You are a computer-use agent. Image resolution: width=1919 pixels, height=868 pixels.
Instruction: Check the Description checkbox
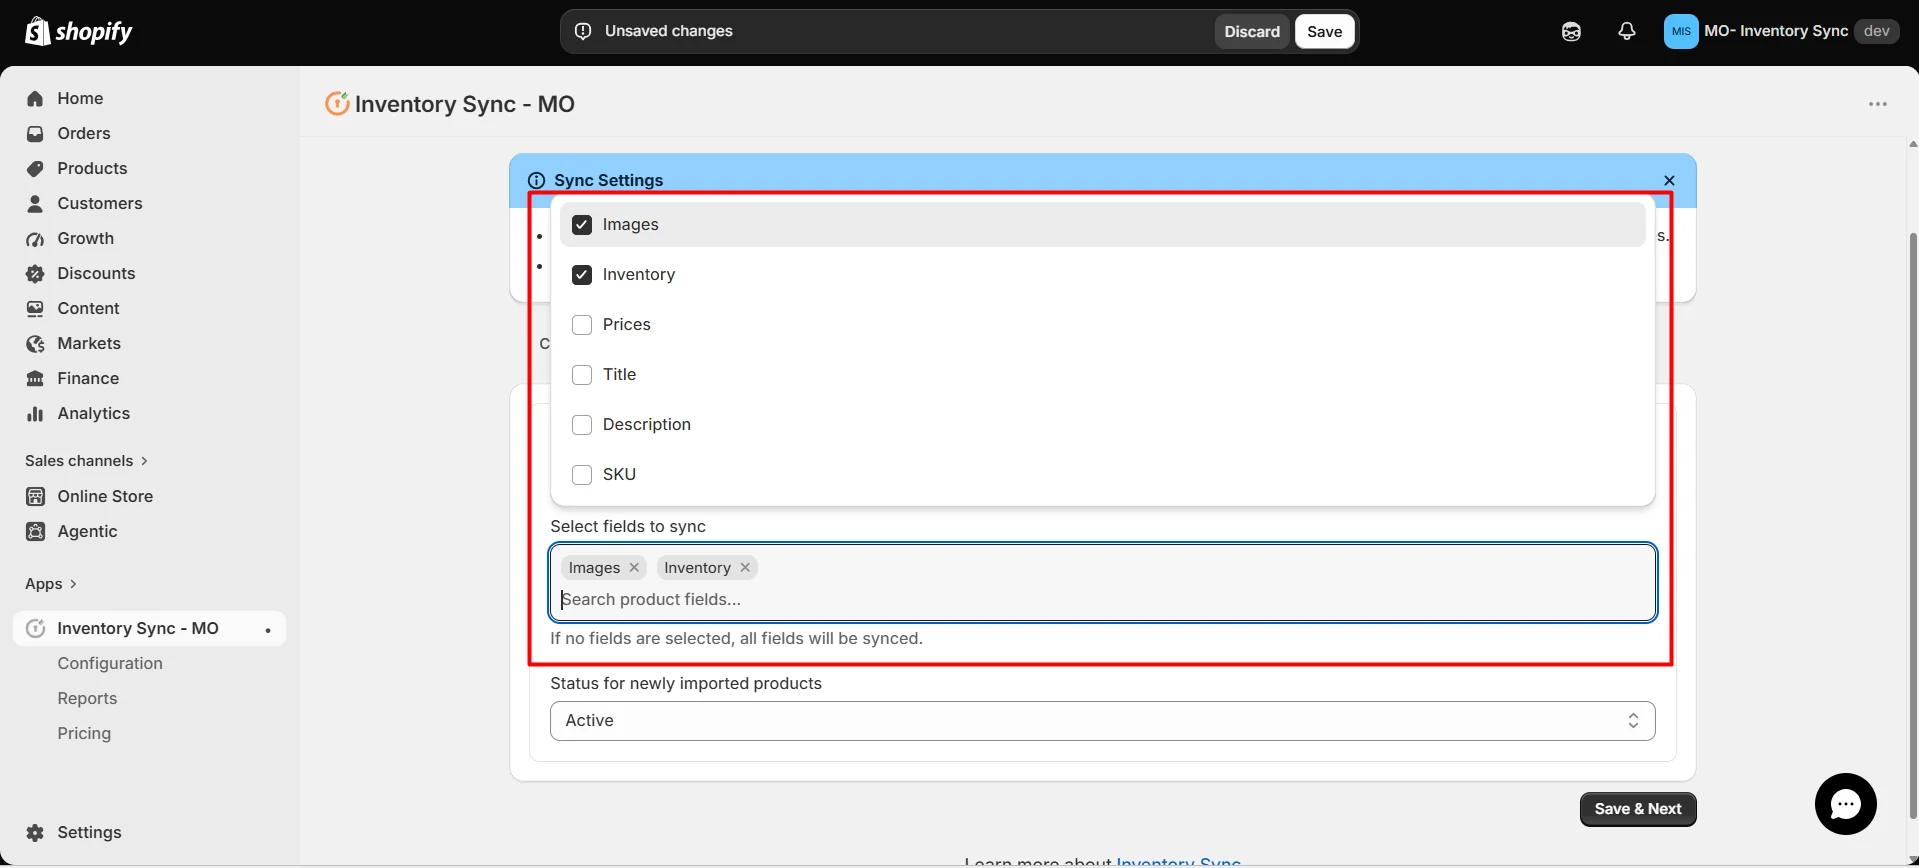click(582, 425)
